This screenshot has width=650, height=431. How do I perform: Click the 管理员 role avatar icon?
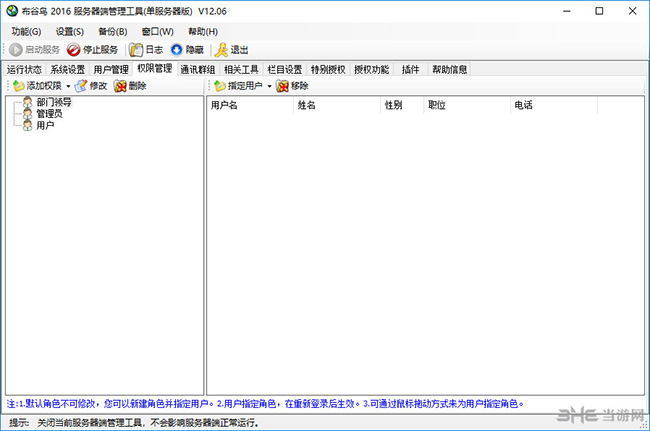27,114
